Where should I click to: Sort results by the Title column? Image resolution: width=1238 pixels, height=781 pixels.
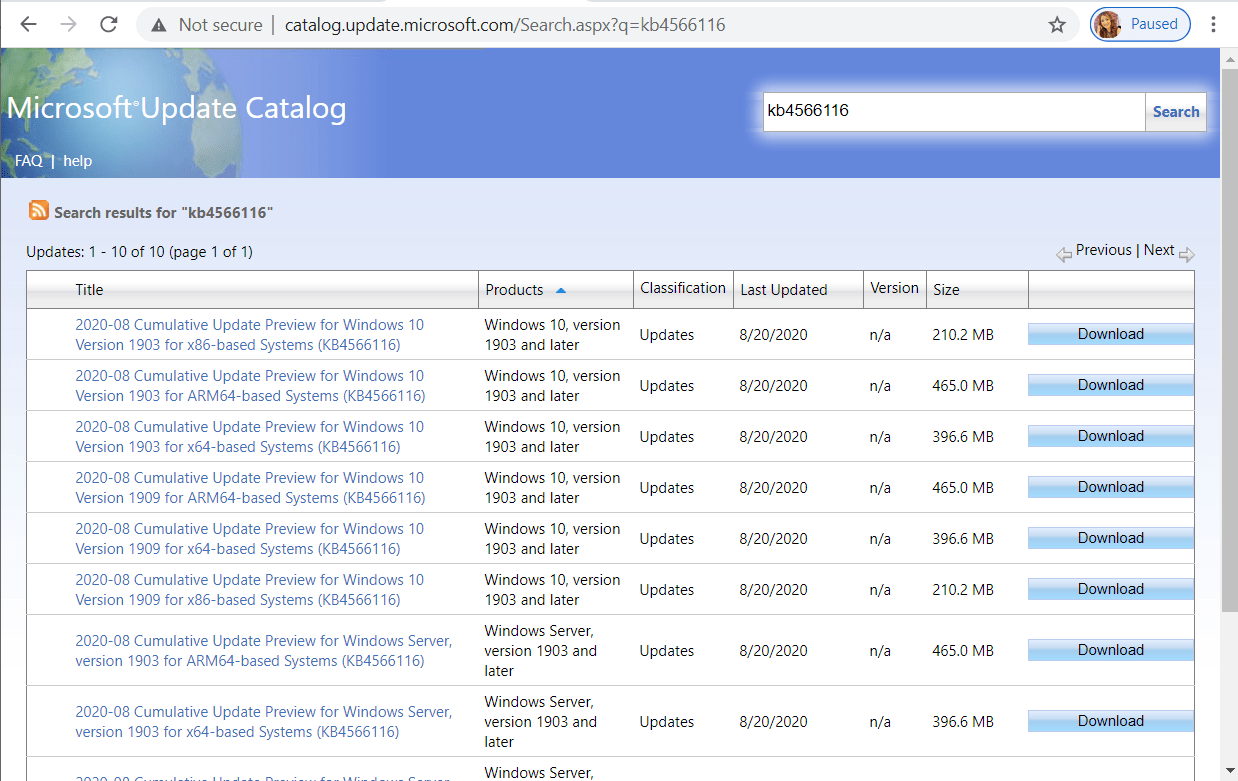click(x=89, y=289)
